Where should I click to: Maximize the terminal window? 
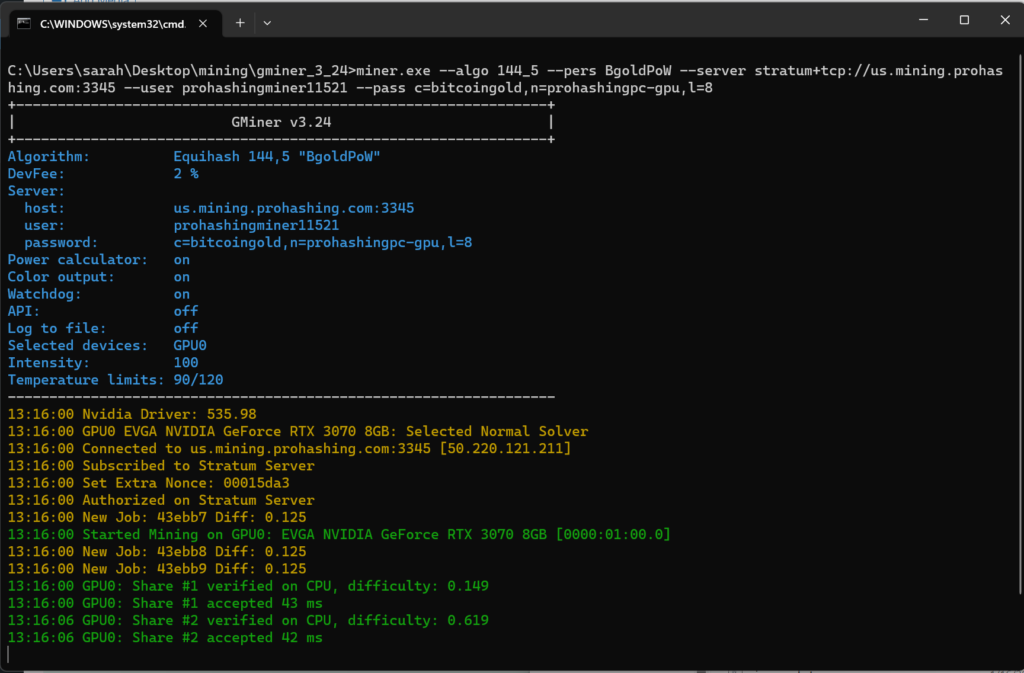pos(964,20)
